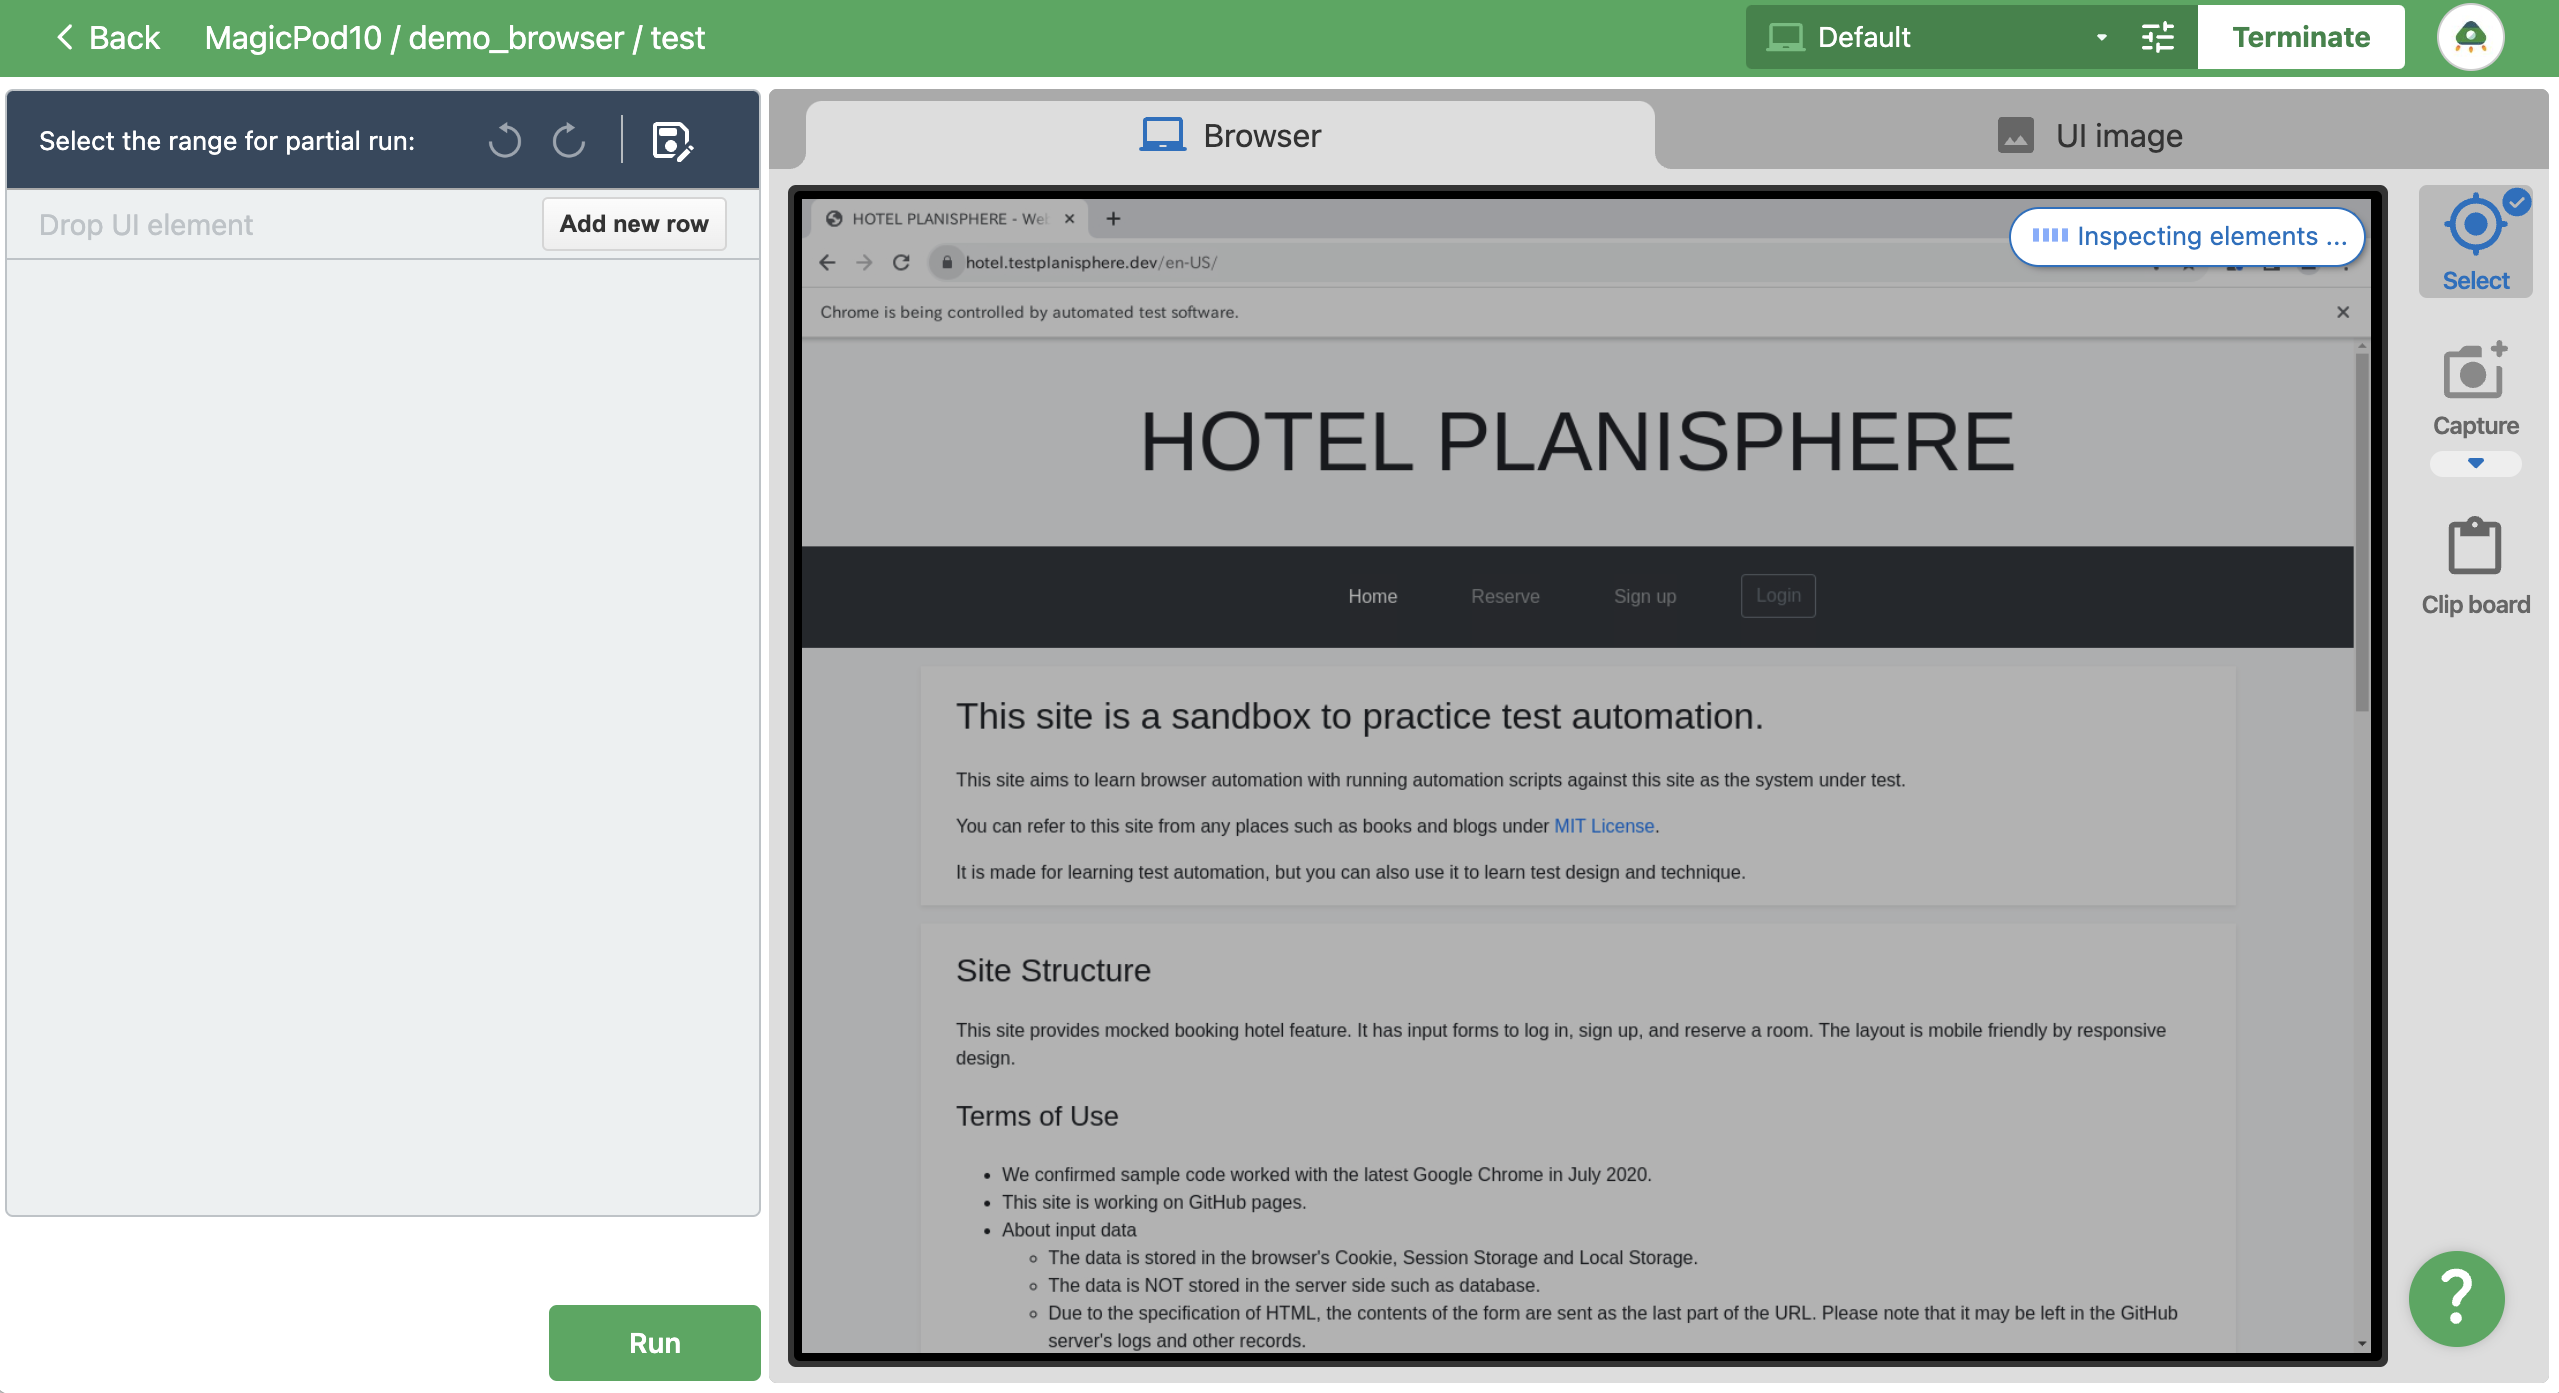Focus the Drop UI element field
The height and width of the screenshot is (1393, 2559).
pyautogui.click(x=275, y=224)
